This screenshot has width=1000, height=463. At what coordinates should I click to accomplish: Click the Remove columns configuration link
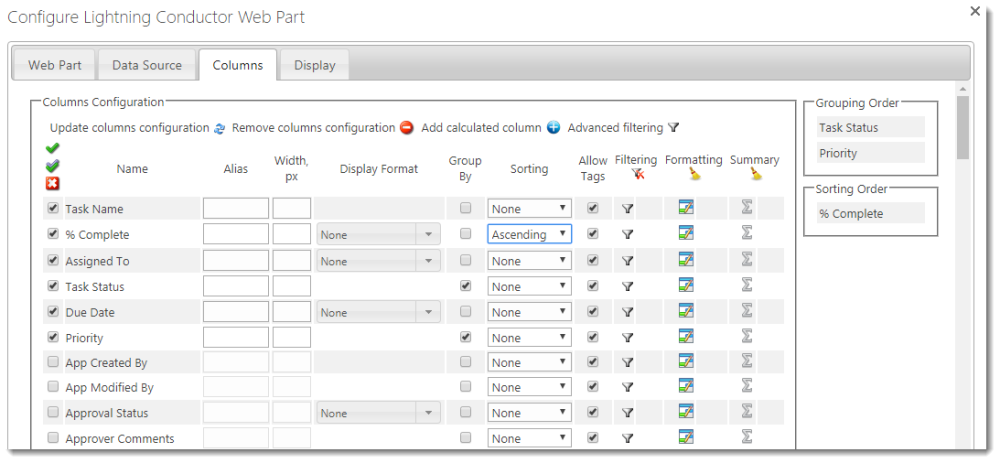313,128
